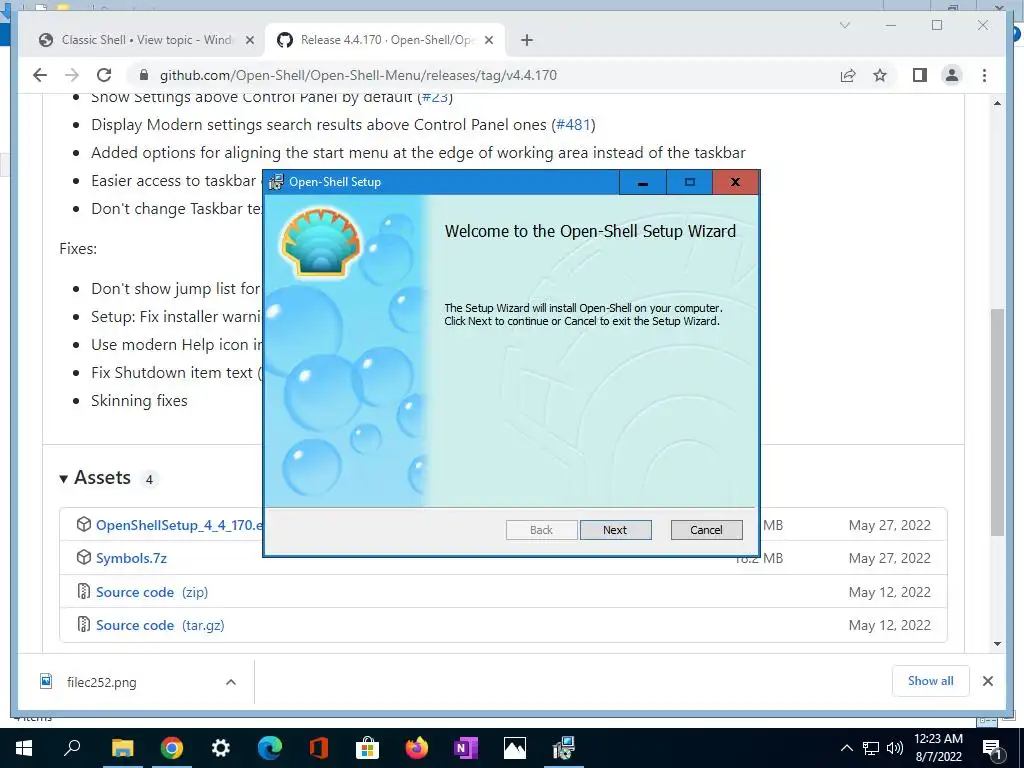Open Settings gear on taskbar

pos(221,748)
